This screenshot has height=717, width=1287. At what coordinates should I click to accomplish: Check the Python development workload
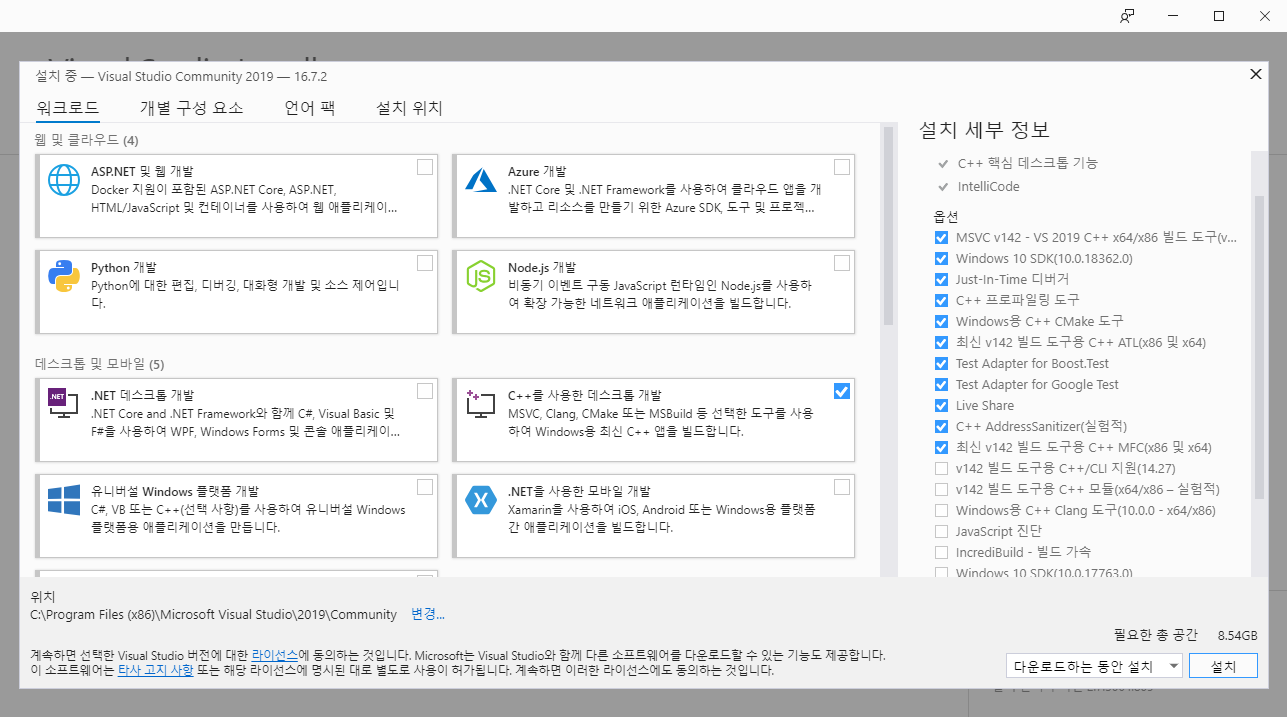pyautogui.click(x=425, y=263)
